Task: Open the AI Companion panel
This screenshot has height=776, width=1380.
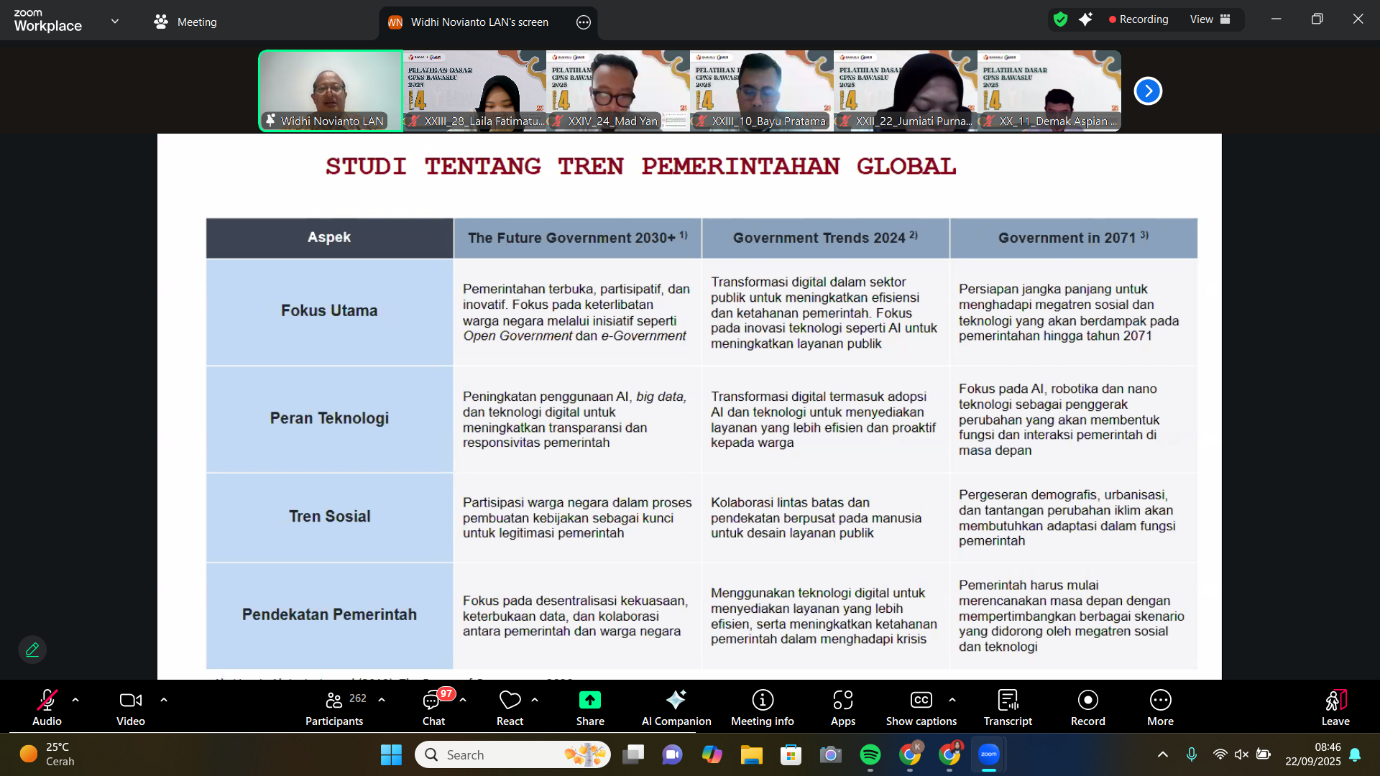Action: pyautogui.click(x=676, y=707)
